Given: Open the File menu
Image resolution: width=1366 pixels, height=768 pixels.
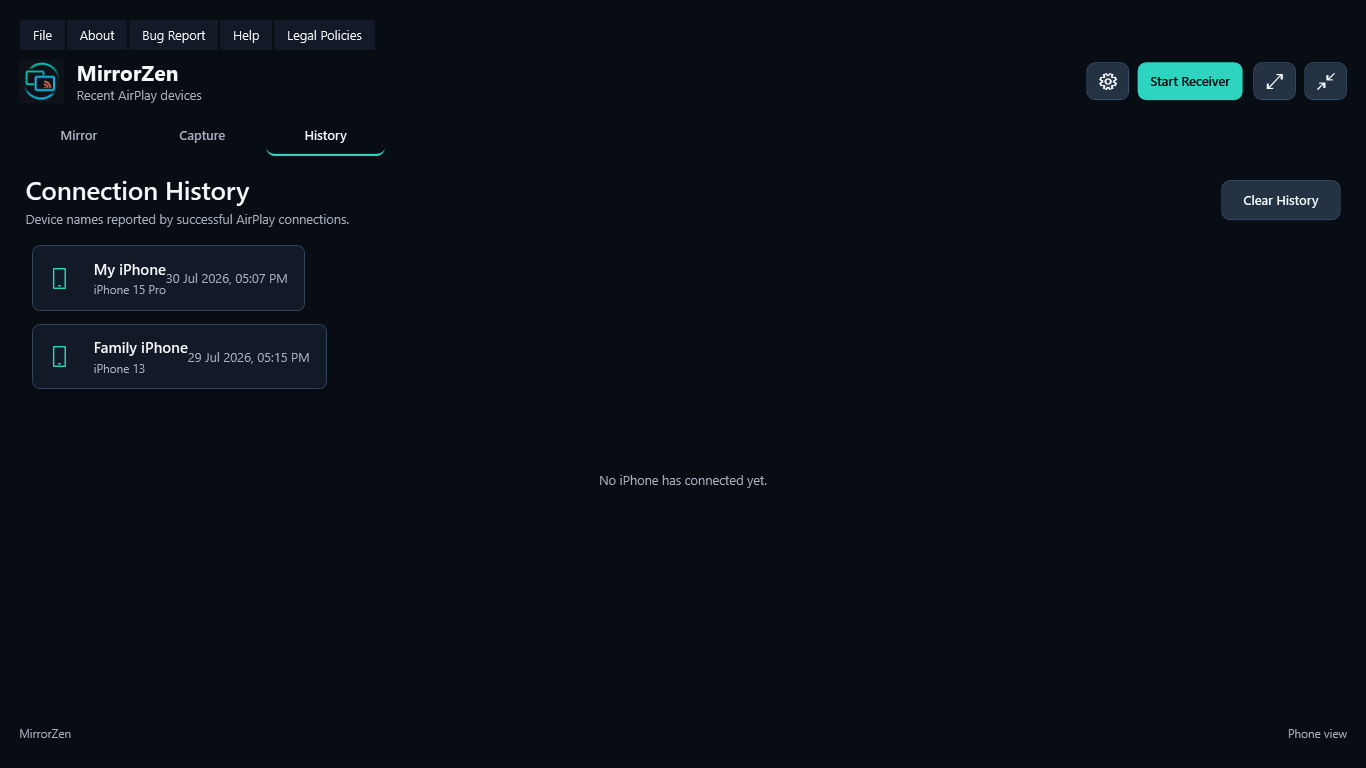Looking at the screenshot, I should (x=42, y=35).
